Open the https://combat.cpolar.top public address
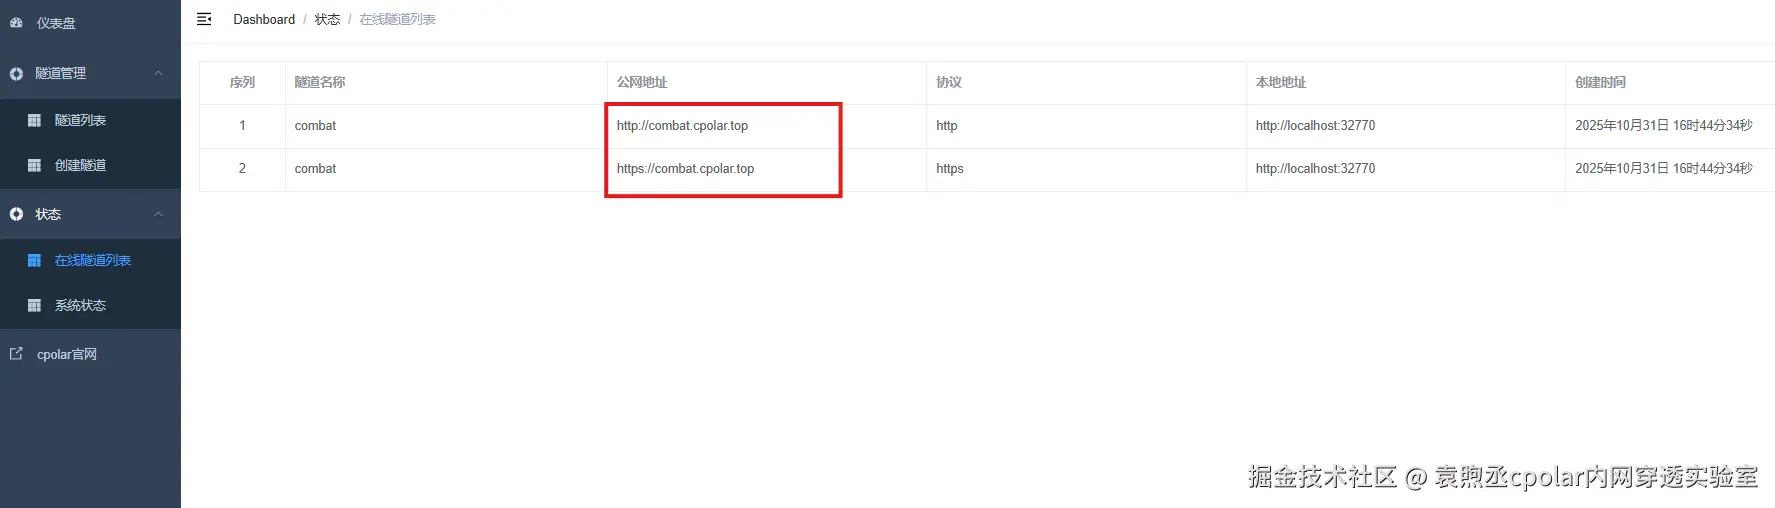 [x=685, y=169]
